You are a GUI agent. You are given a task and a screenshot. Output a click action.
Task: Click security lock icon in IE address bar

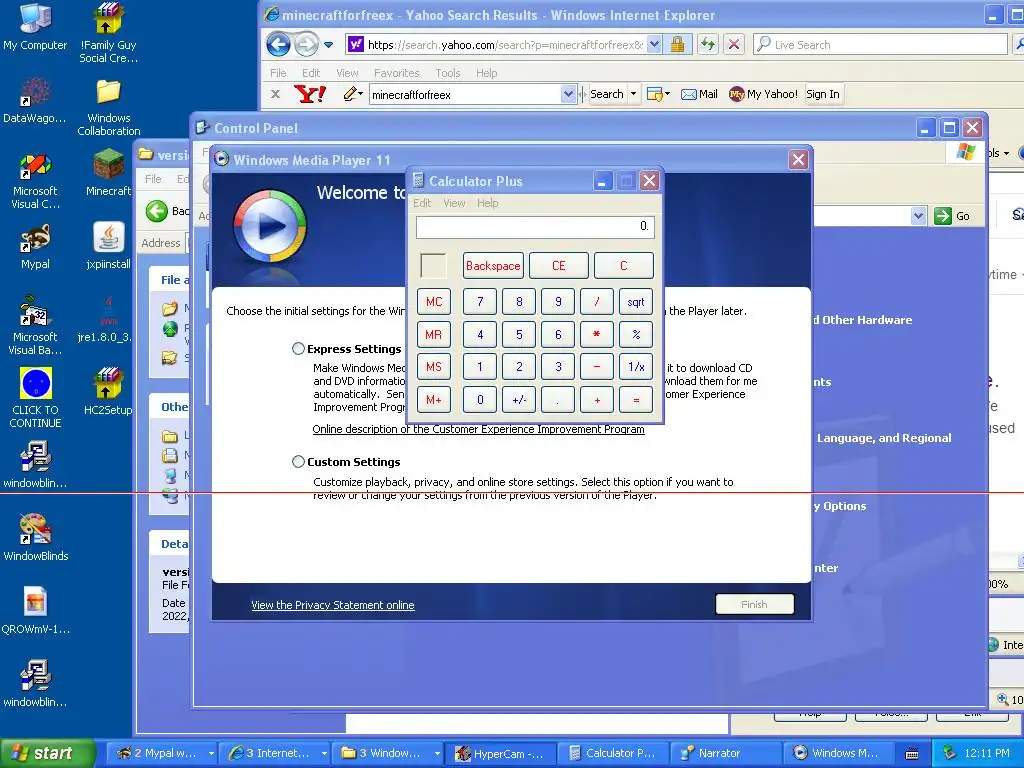pos(677,44)
